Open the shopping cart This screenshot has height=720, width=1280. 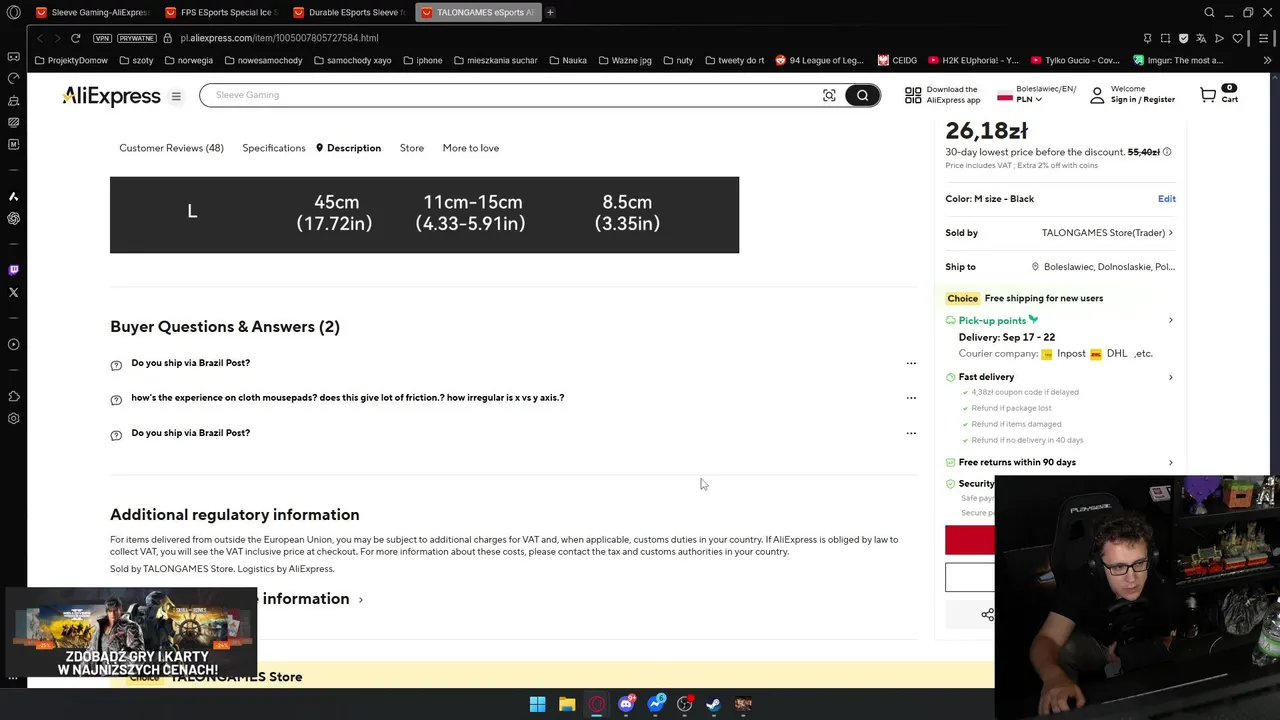pyautogui.click(x=1218, y=95)
